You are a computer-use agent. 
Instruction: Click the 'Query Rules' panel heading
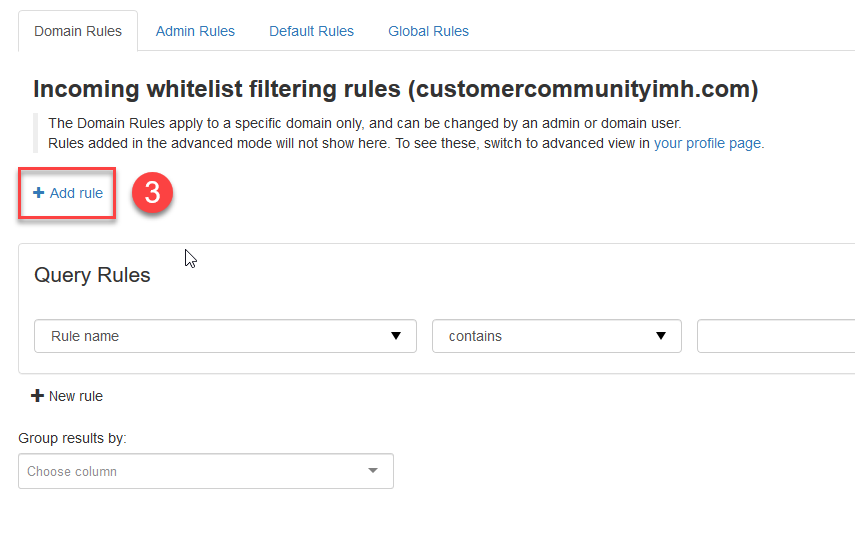pyautogui.click(x=92, y=276)
